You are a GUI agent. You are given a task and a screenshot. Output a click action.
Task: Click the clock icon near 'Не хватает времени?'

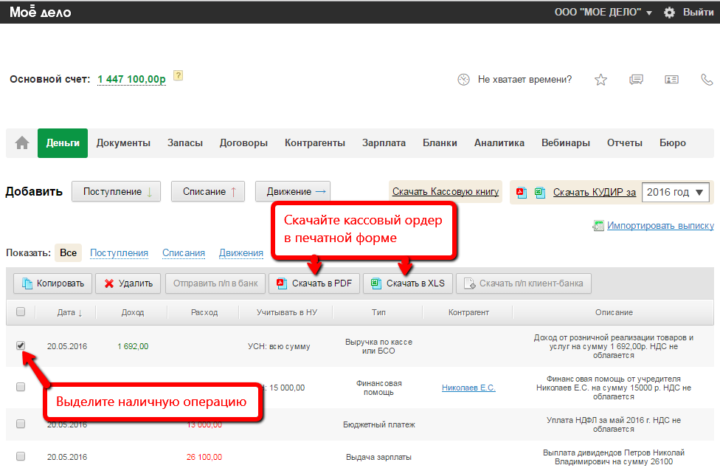[463, 79]
